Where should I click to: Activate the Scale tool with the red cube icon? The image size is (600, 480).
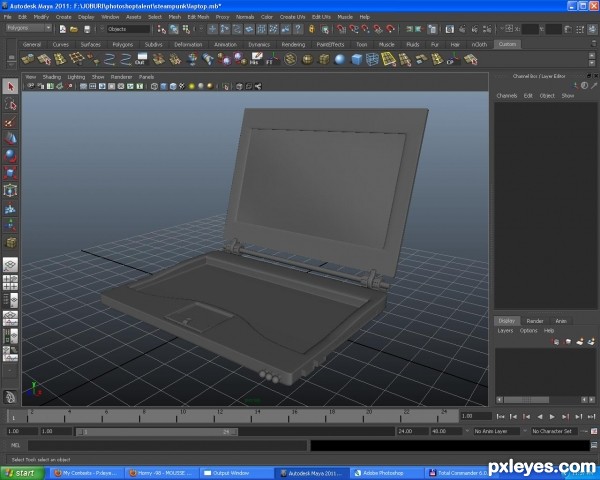[10, 173]
